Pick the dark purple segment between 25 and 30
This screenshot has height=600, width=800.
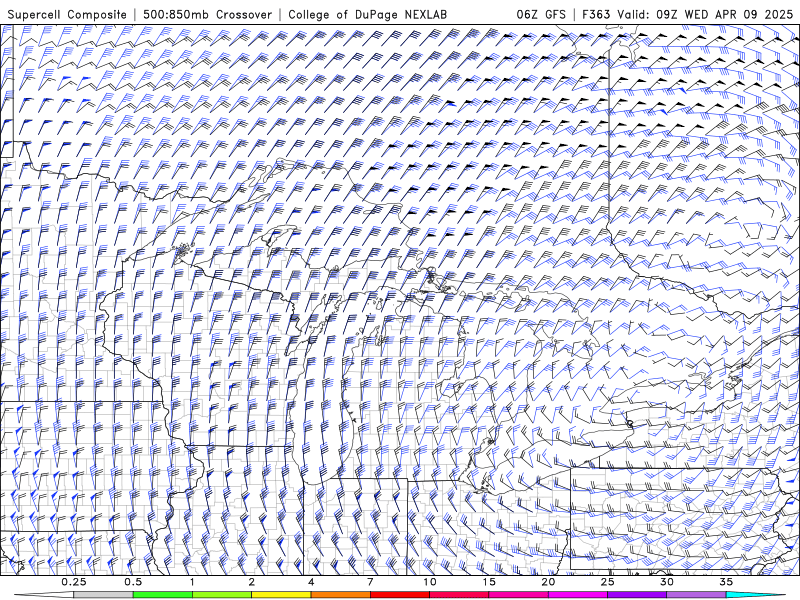637,595
